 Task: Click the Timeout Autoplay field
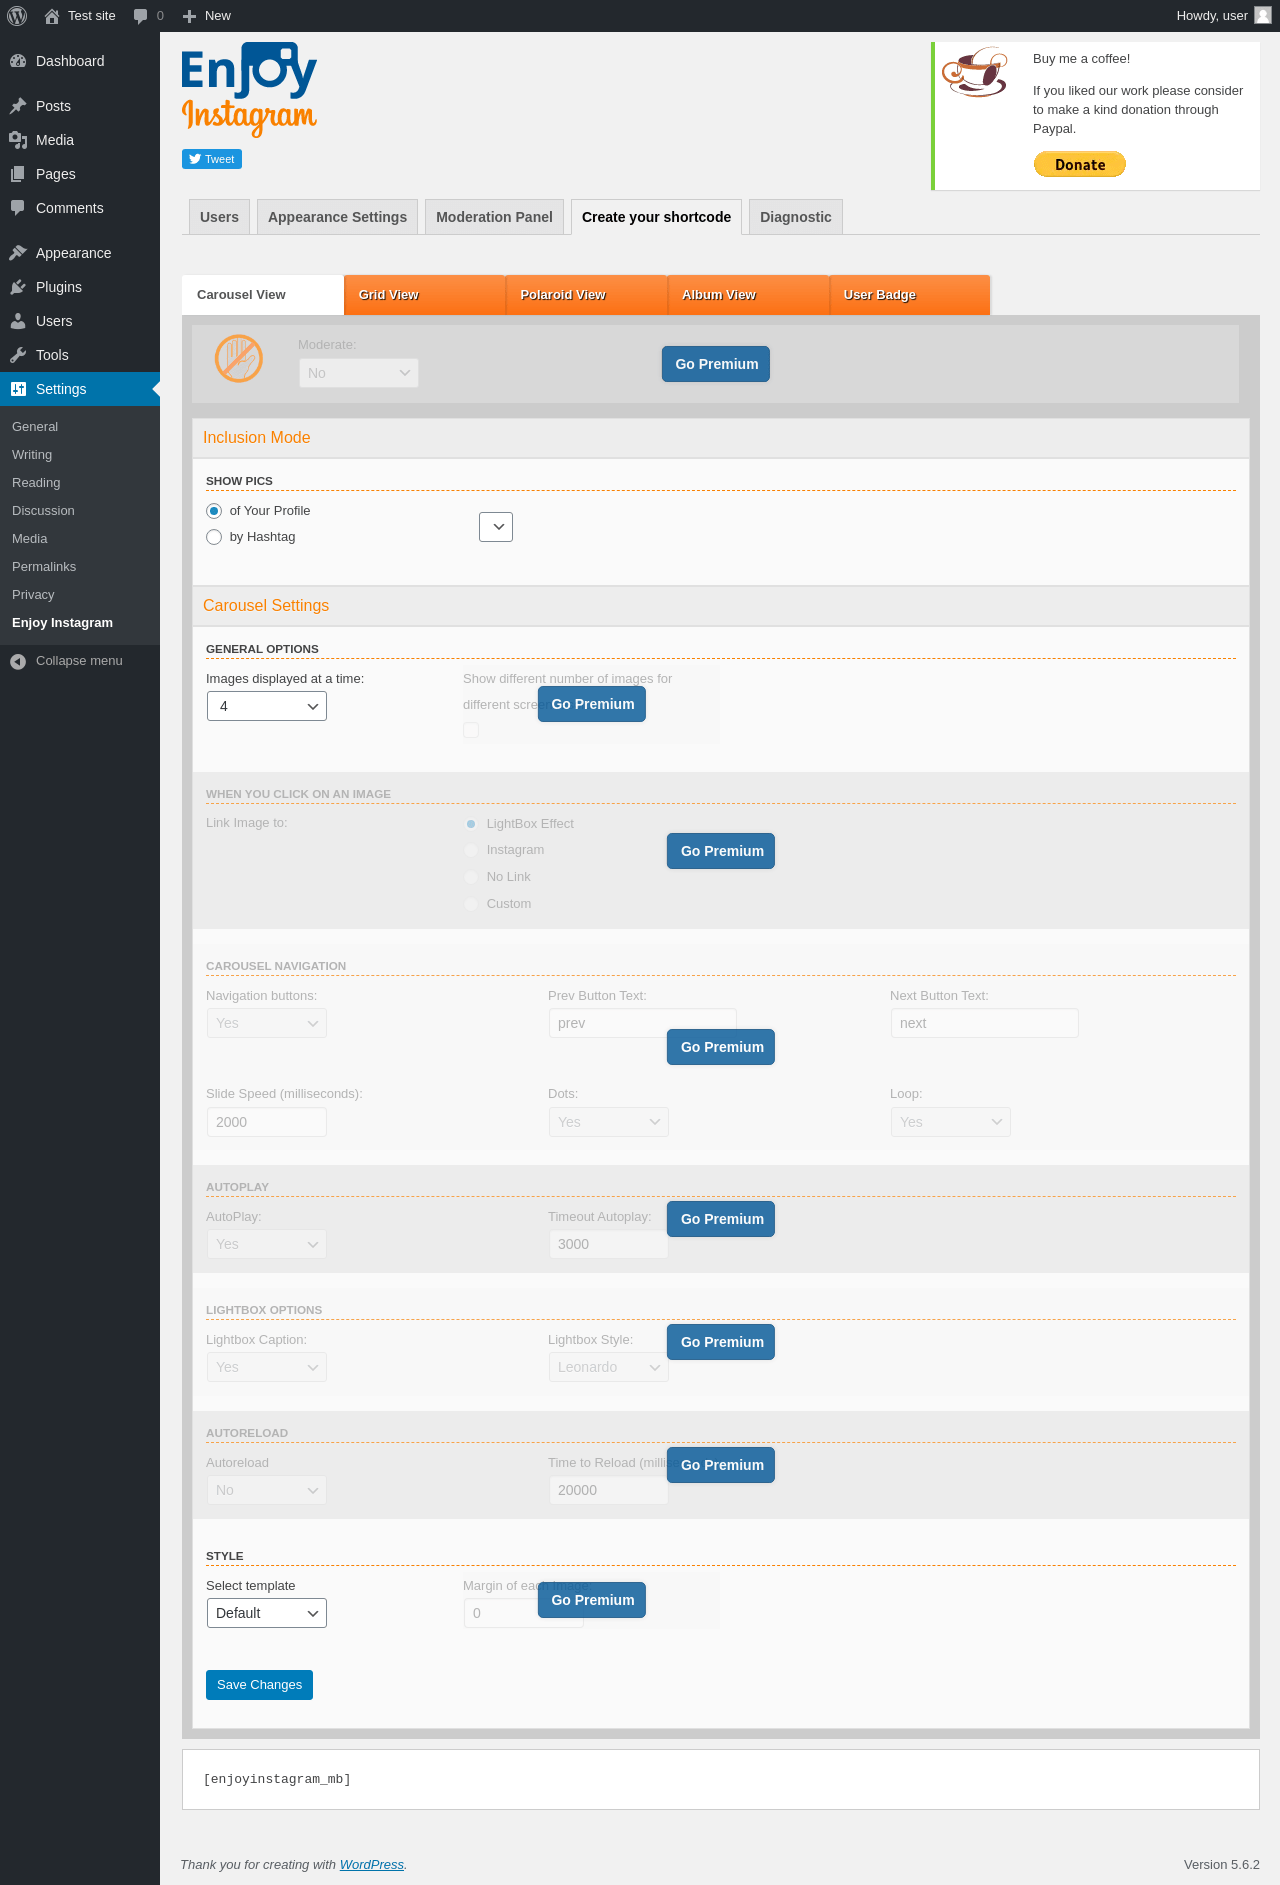click(609, 1244)
